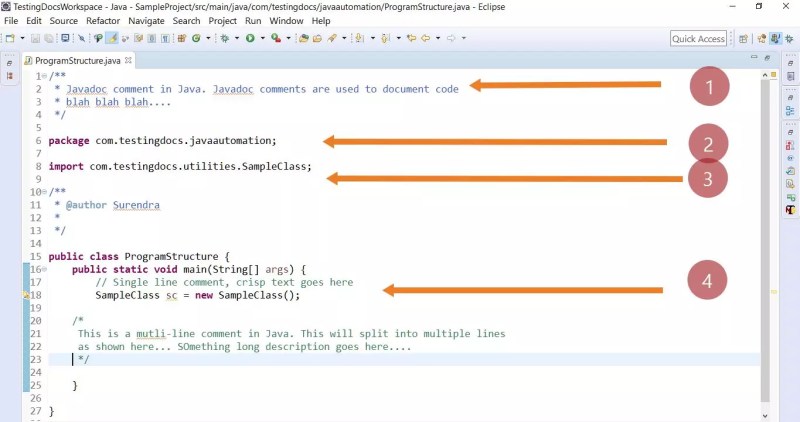Collapse the main method fold at line 16
Viewport: 800px width, 422px height.
[44, 269]
